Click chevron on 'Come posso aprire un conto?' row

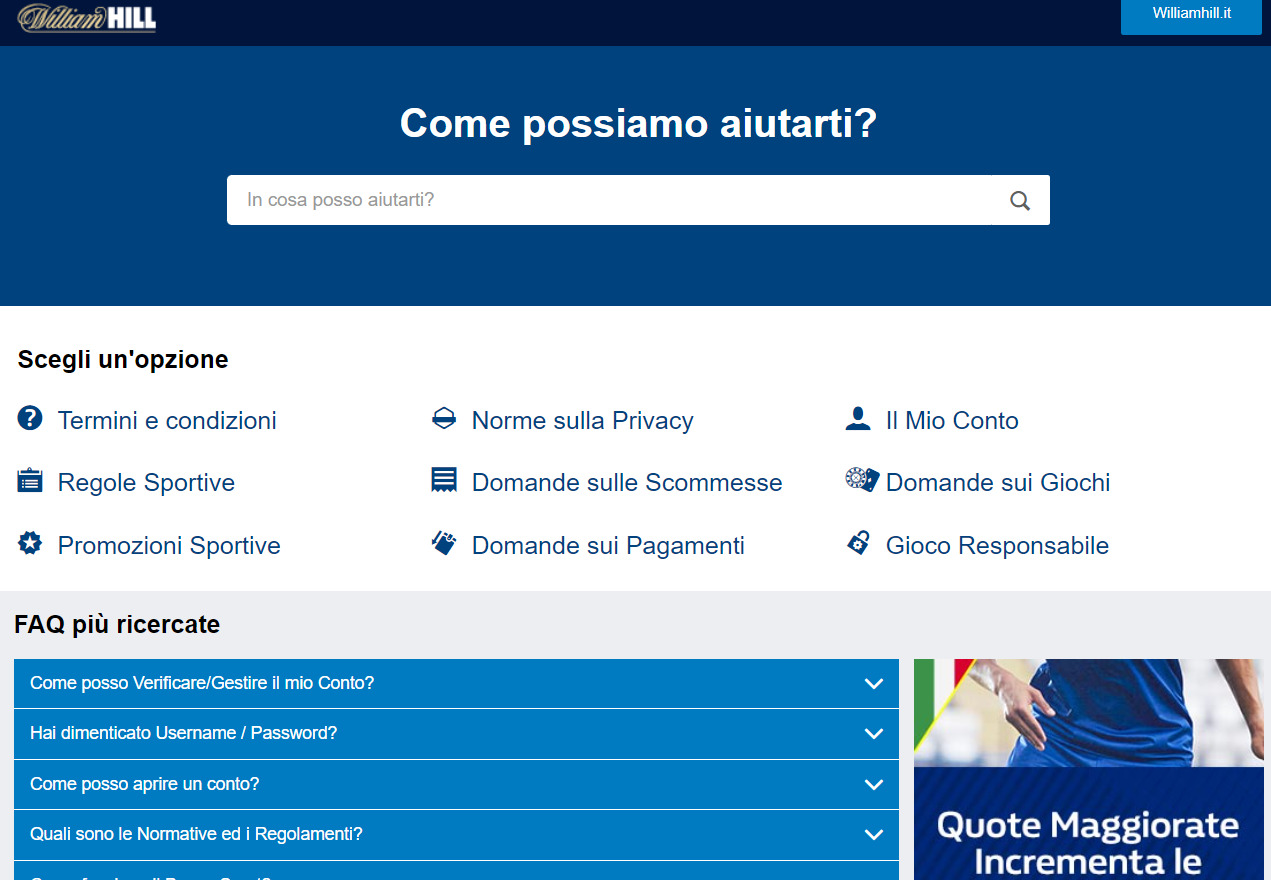tap(874, 785)
